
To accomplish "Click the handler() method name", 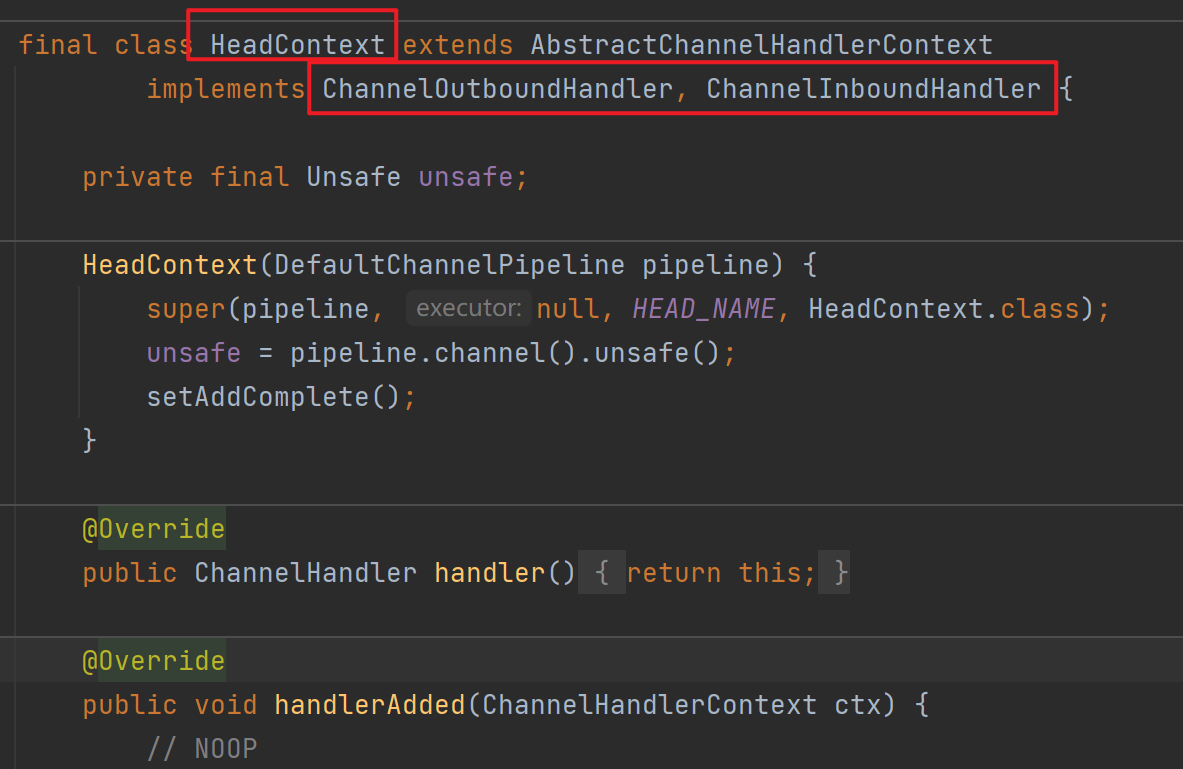I will [489, 573].
